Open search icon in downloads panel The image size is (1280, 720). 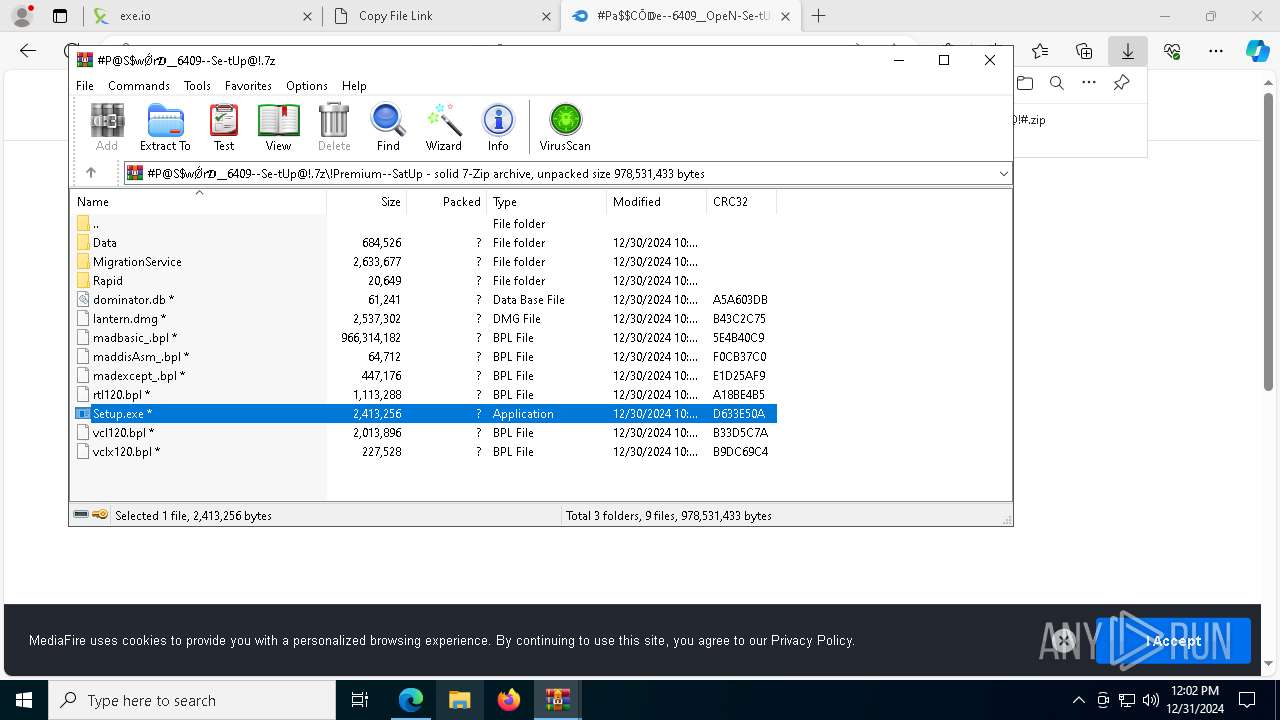(1057, 83)
